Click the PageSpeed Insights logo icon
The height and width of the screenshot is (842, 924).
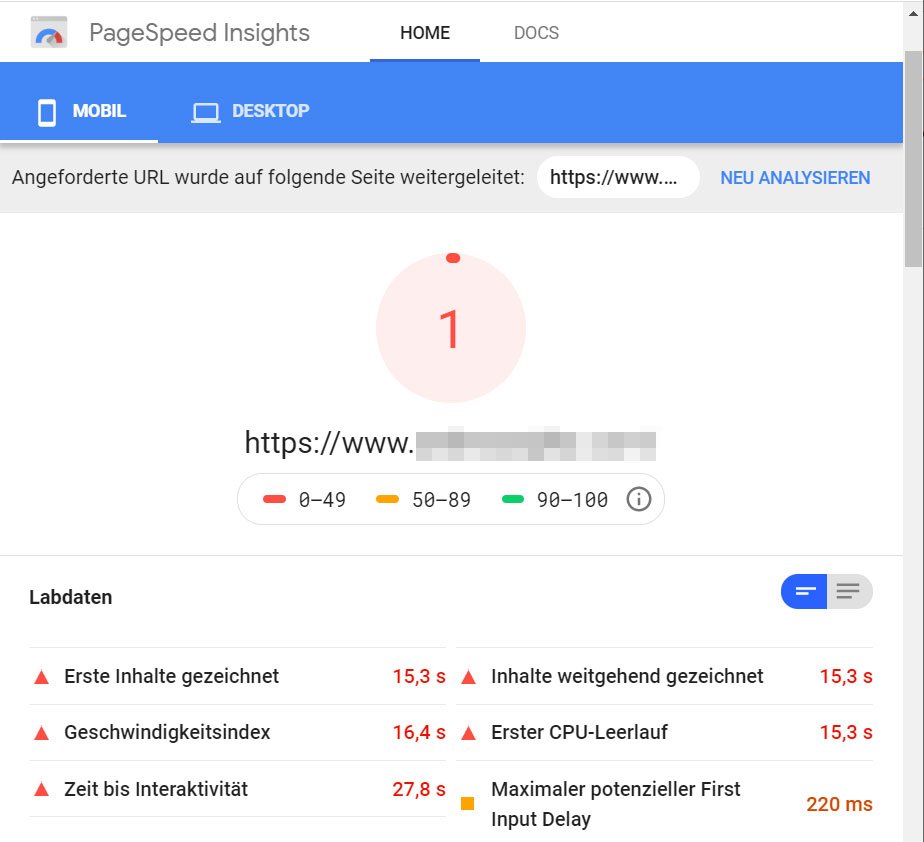point(49,32)
